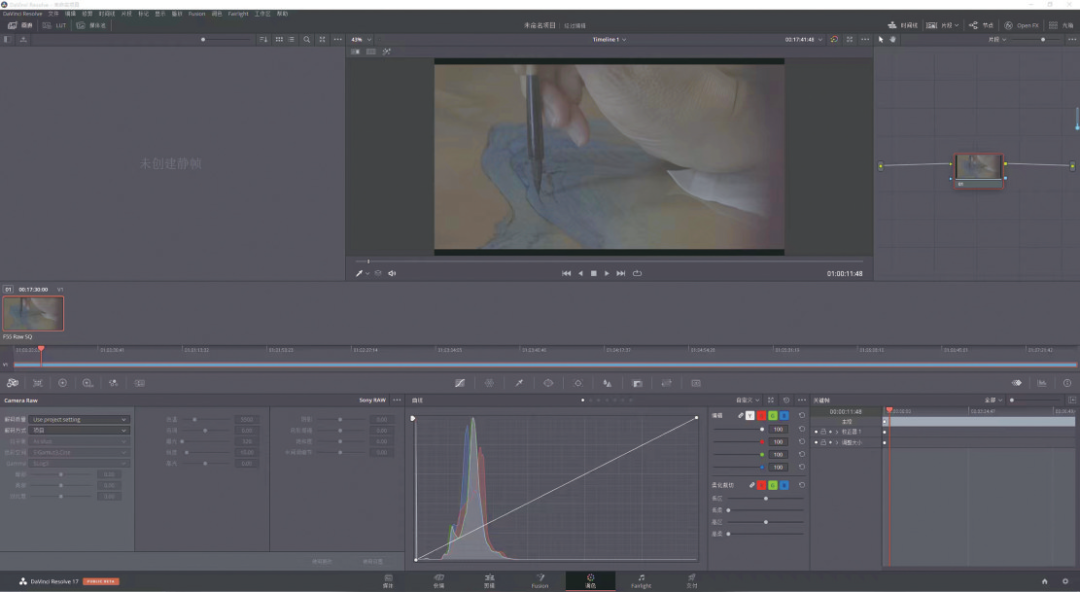Open the 3D stereoscopic palette

point(696,383)
